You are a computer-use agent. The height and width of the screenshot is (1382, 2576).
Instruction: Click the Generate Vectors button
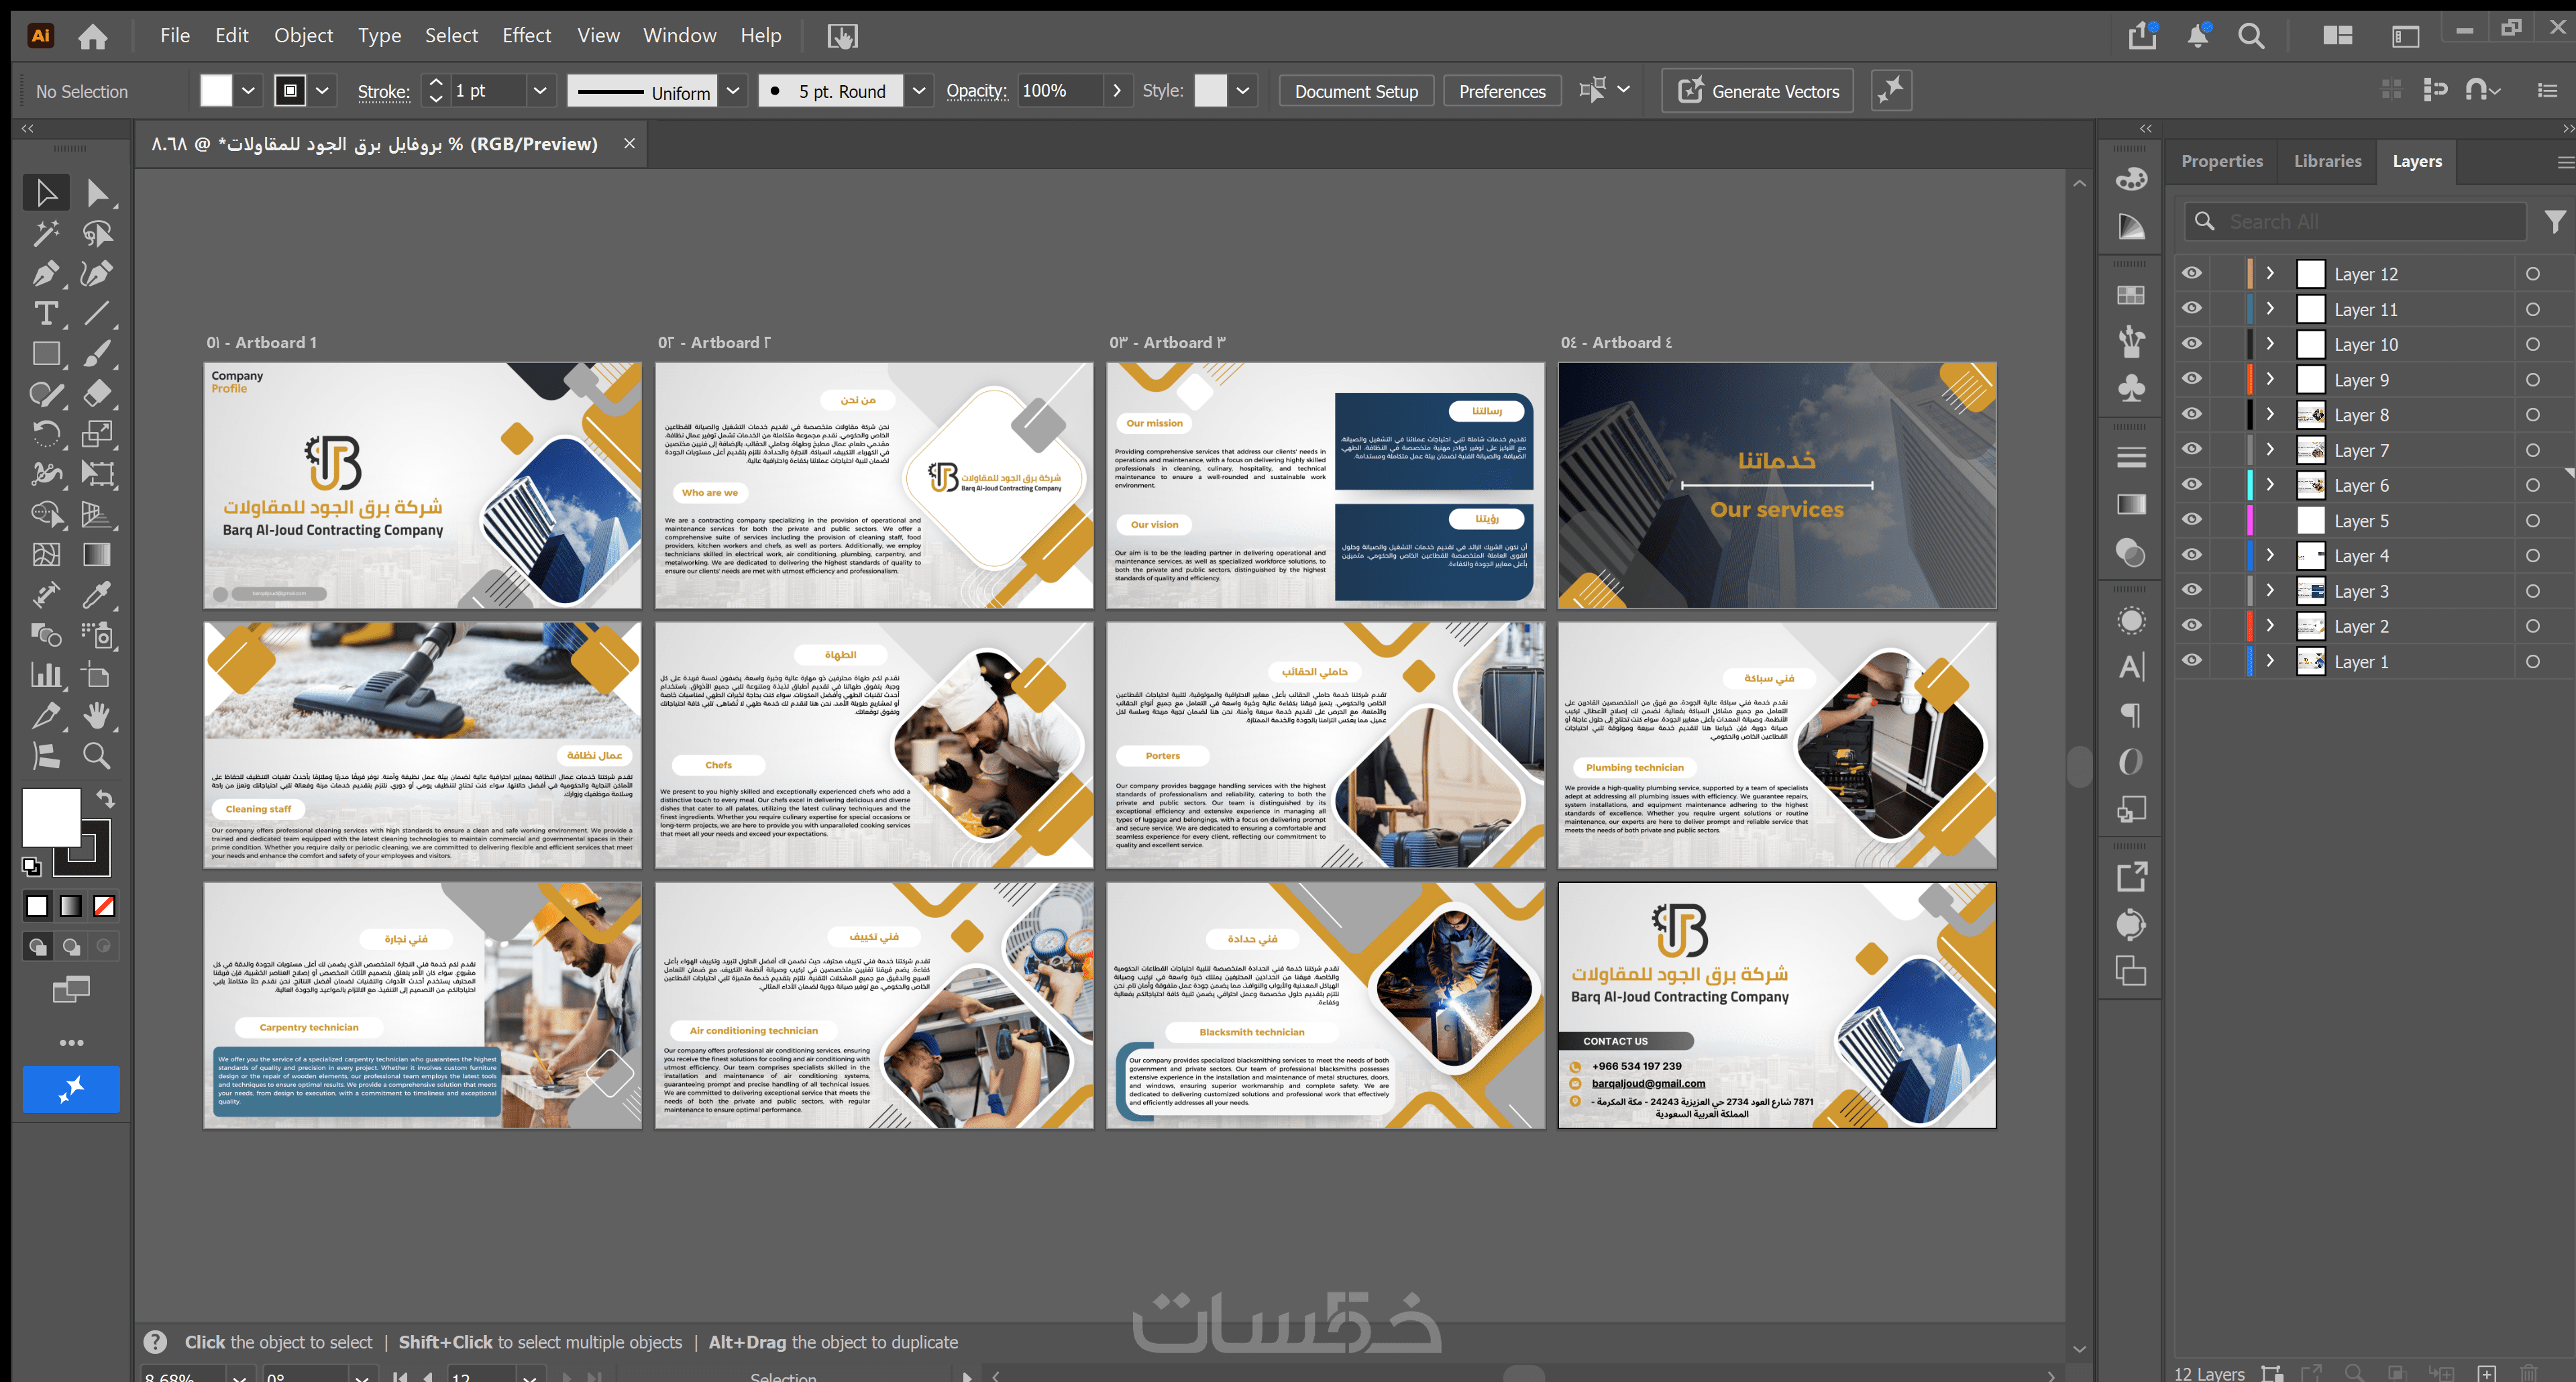point(1758,91)
